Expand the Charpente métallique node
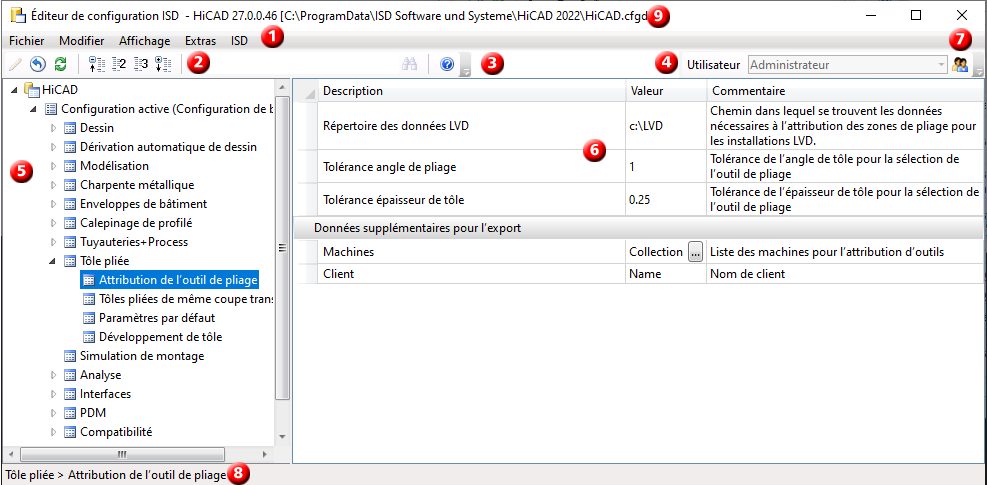987x485 pixels. coord(54,185)
